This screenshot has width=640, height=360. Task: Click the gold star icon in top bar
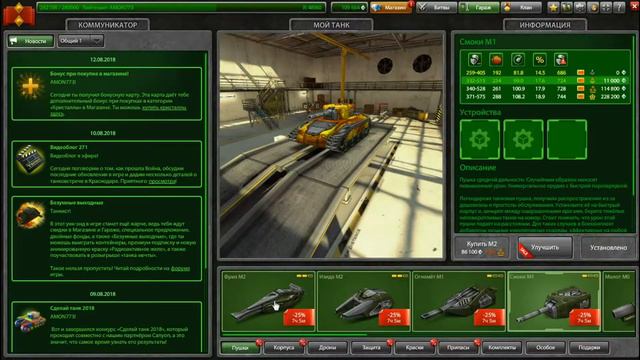tap(553, 7)
